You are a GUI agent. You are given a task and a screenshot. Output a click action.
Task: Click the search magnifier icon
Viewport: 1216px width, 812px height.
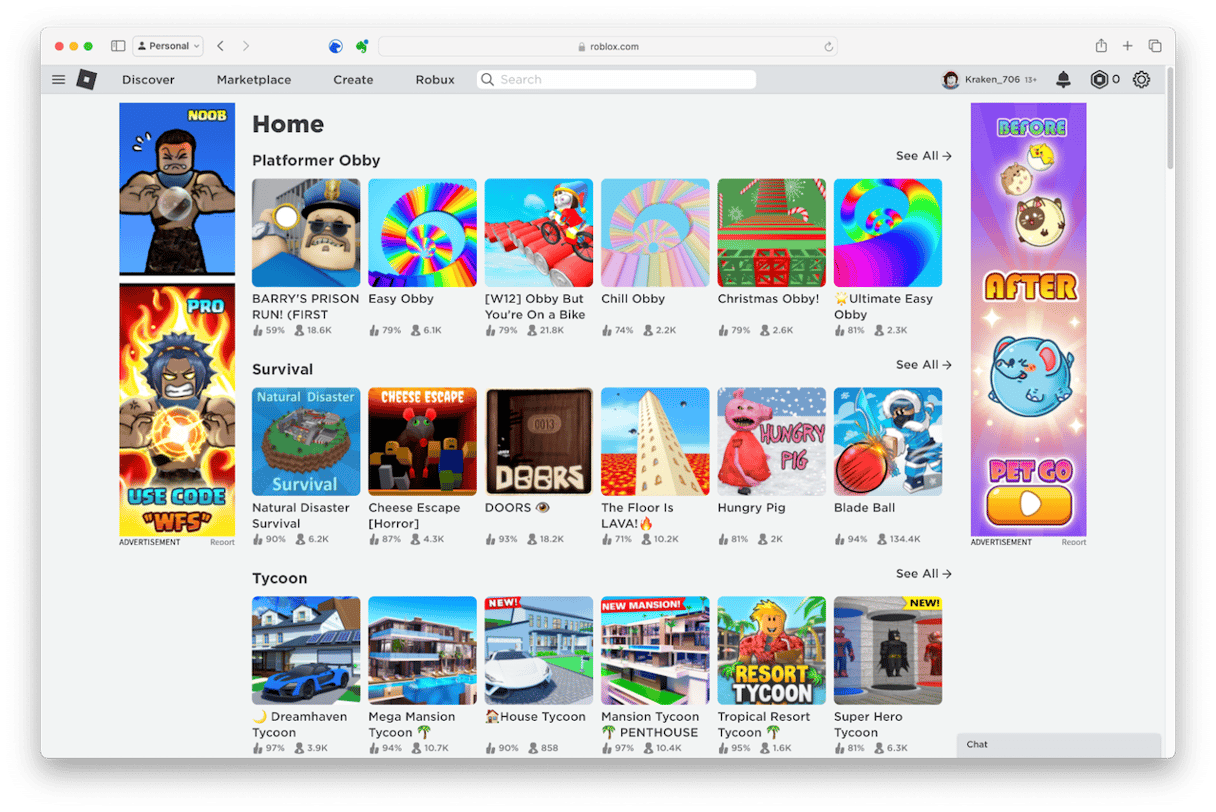488,80
